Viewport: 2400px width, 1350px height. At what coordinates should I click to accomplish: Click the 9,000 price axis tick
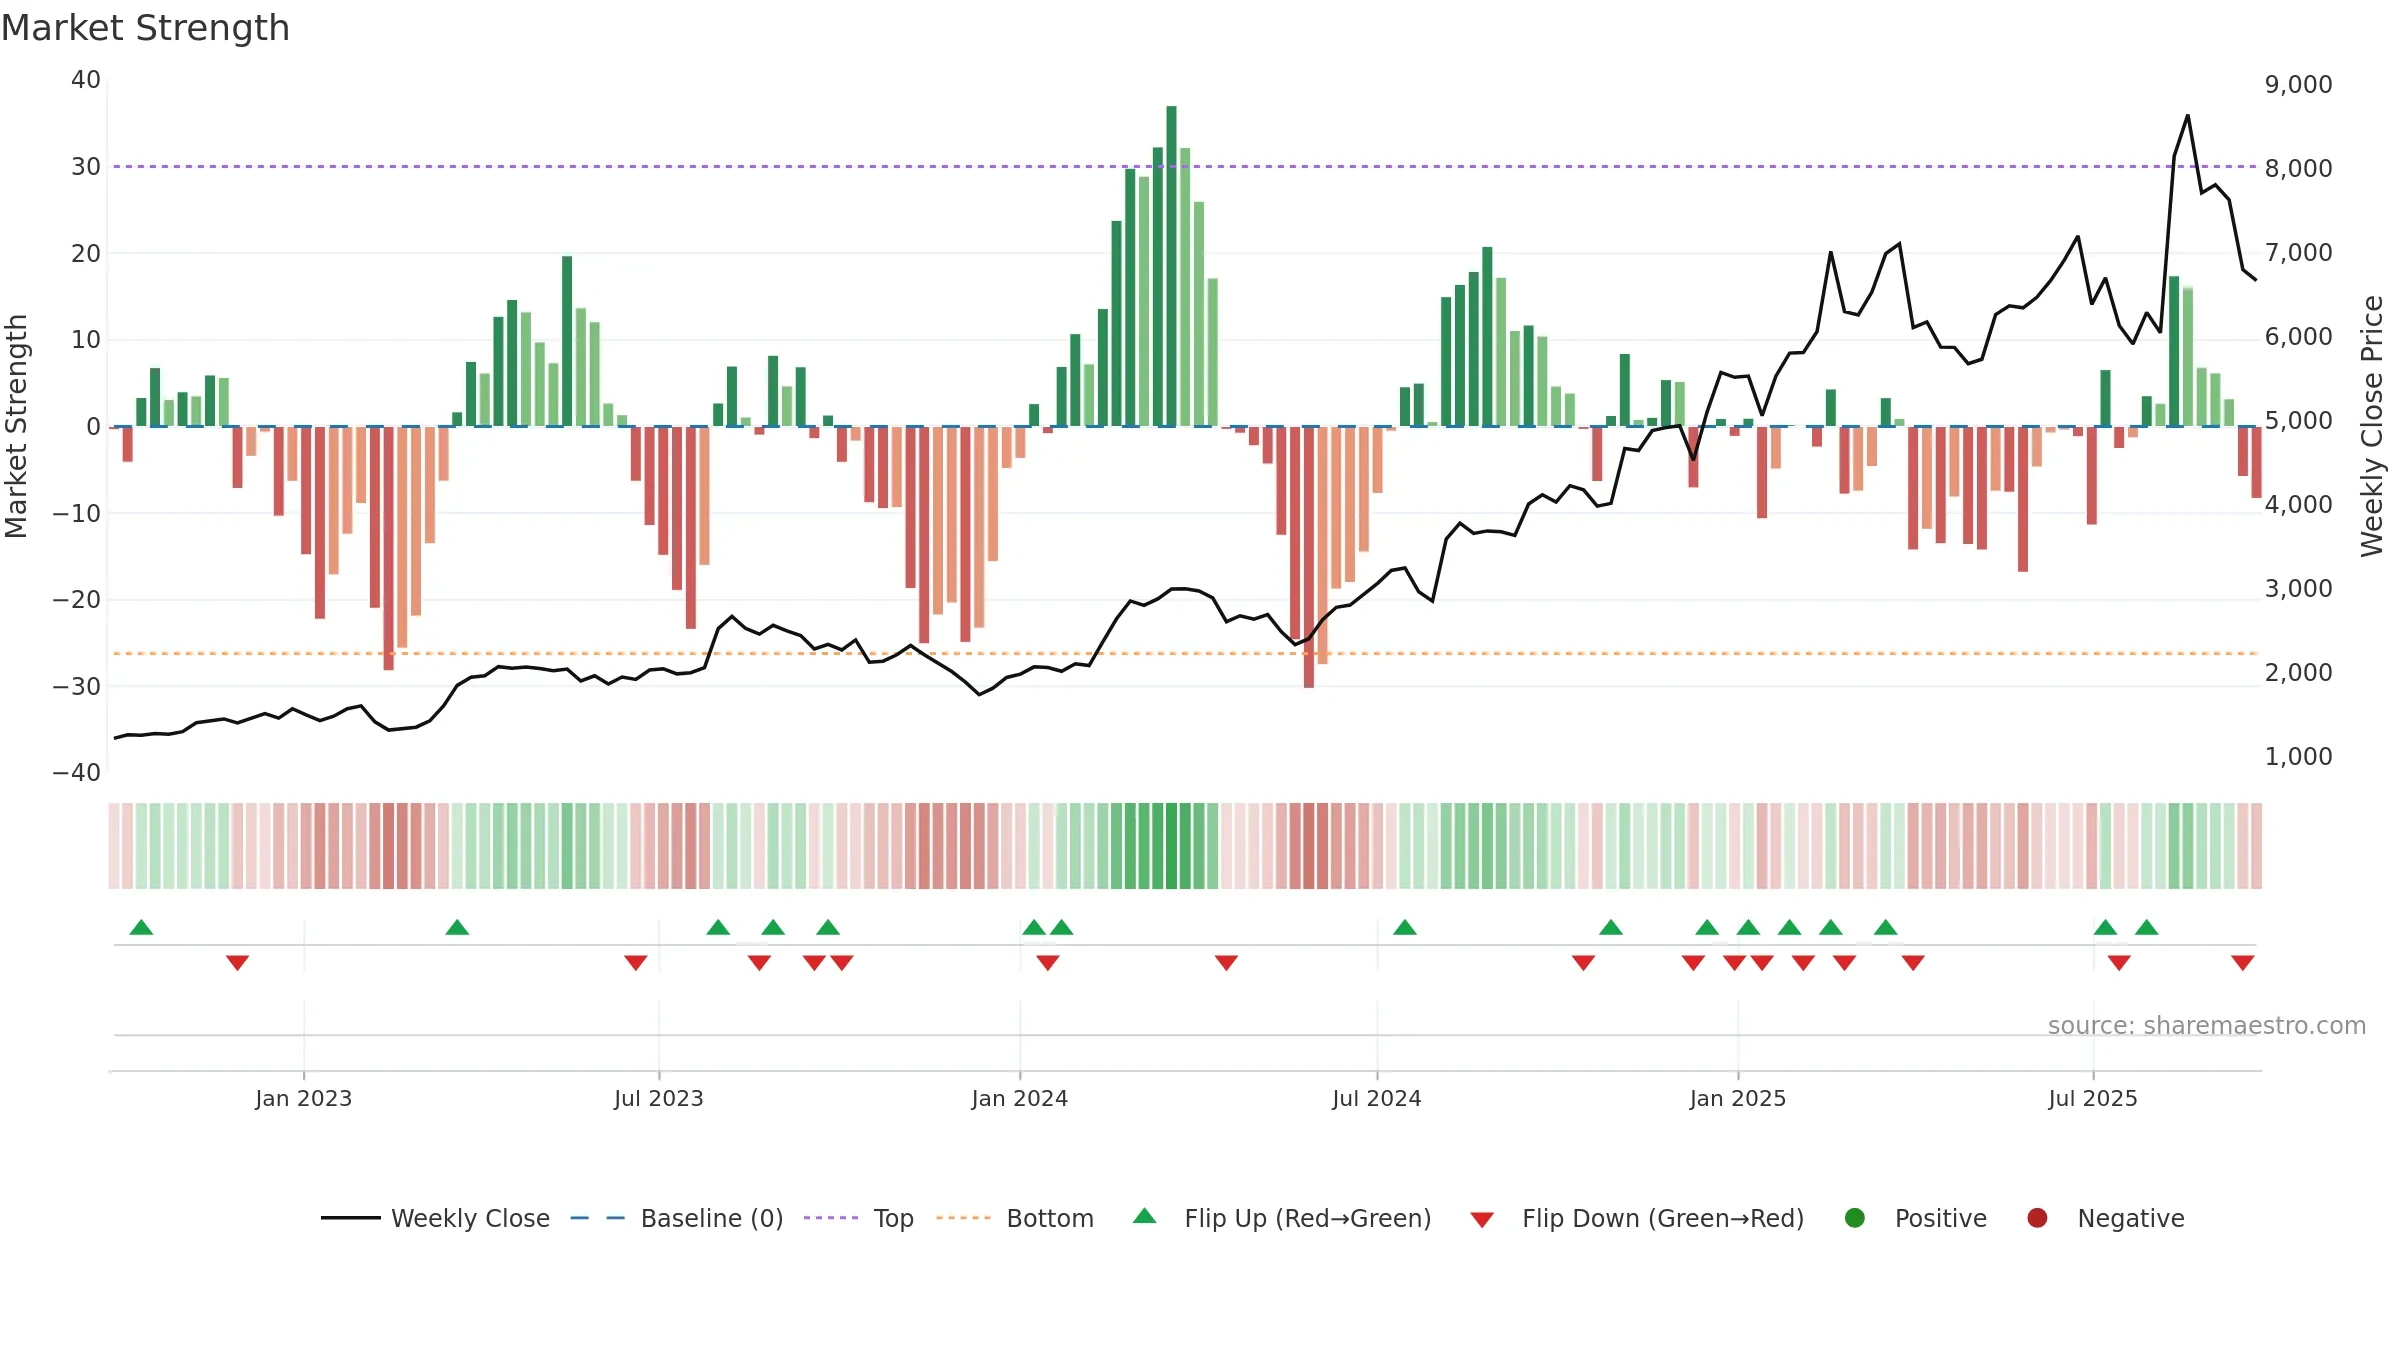[x=2299, y=85]
